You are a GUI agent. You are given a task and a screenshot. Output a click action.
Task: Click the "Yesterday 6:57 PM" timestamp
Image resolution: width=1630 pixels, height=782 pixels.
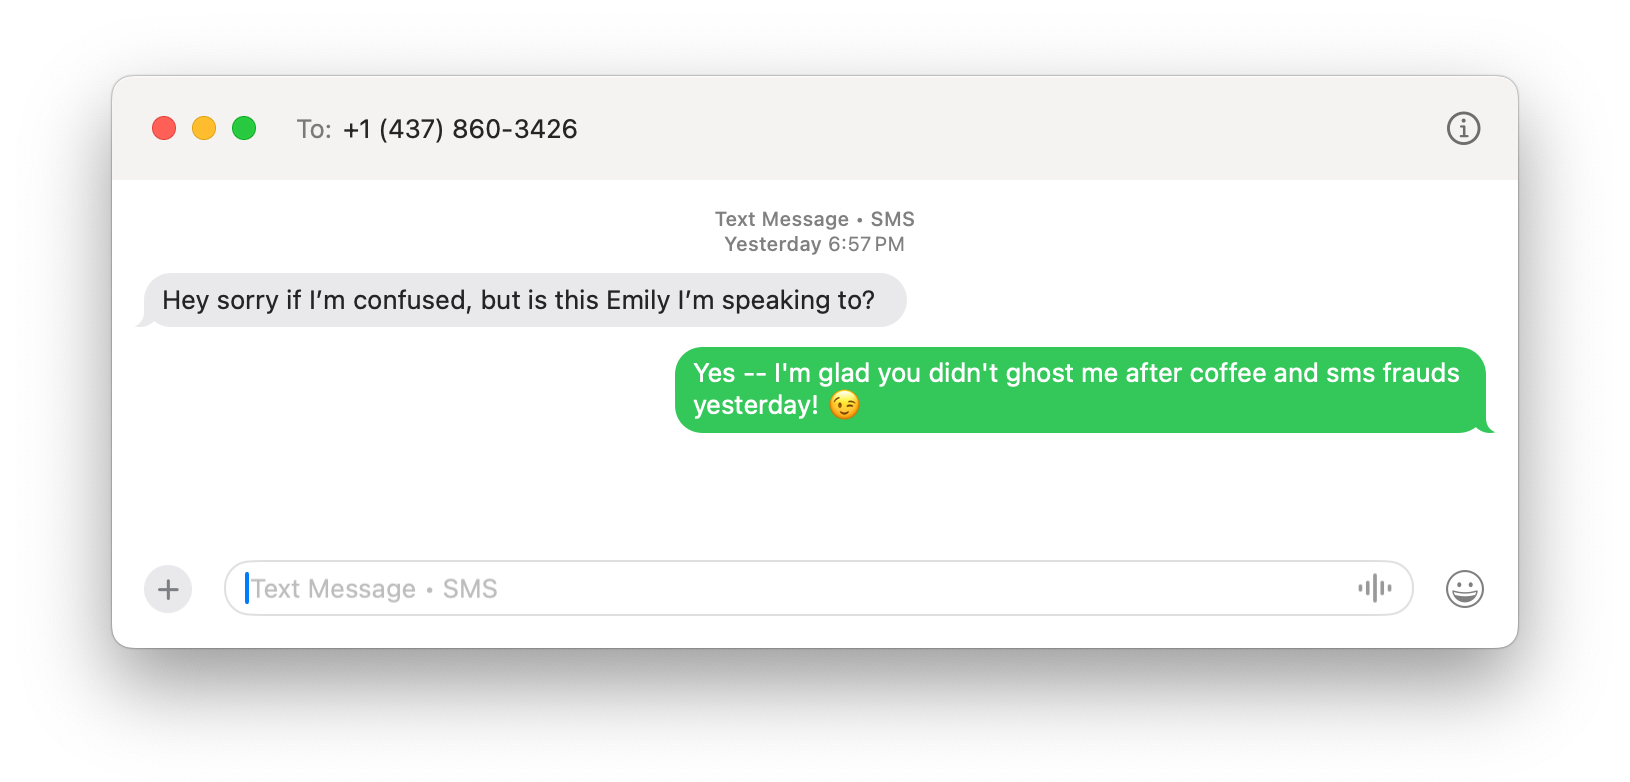814,244
